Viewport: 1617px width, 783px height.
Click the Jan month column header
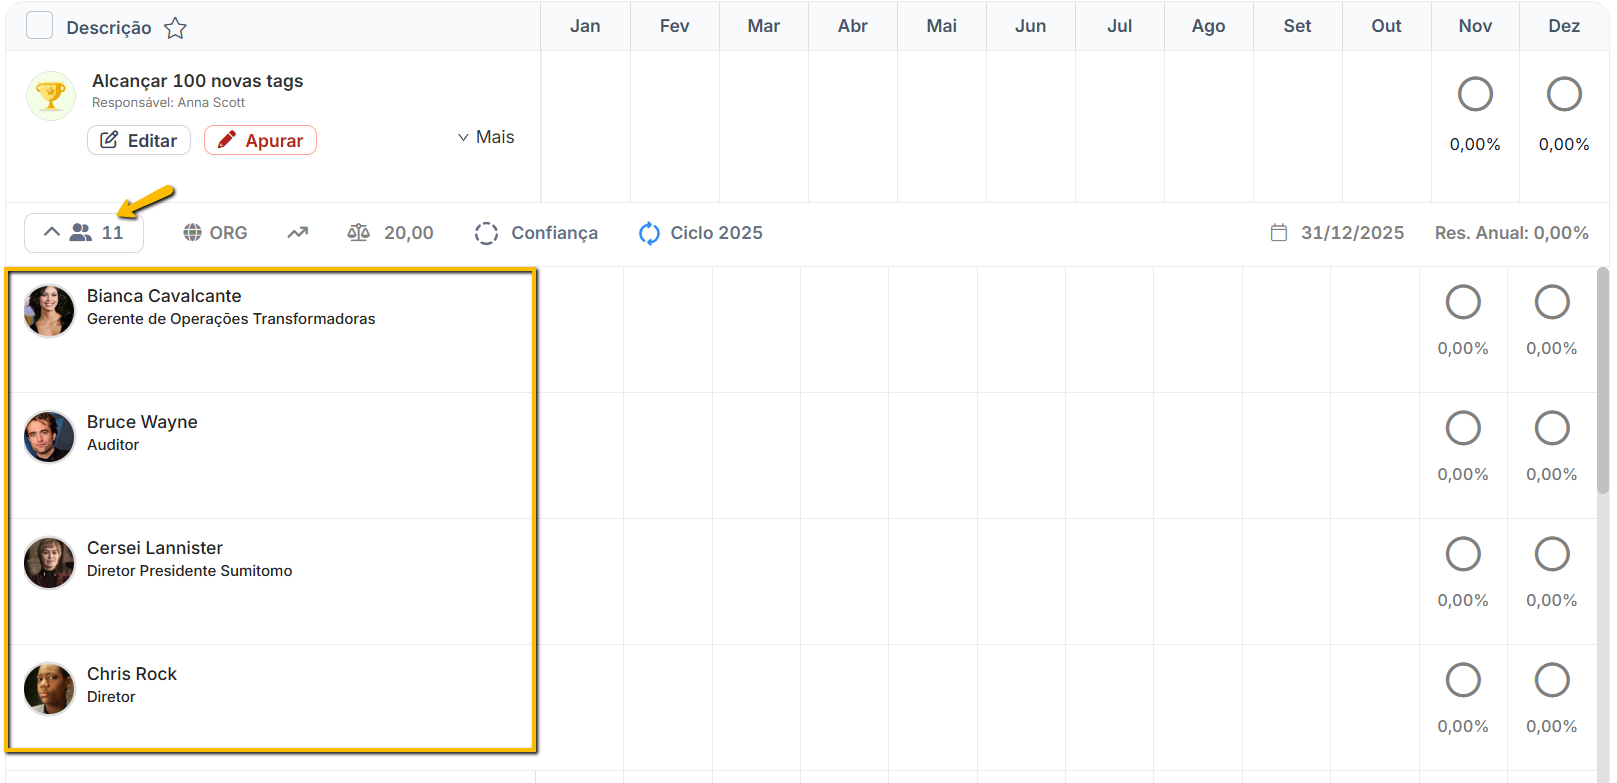[x=585, y=26]
